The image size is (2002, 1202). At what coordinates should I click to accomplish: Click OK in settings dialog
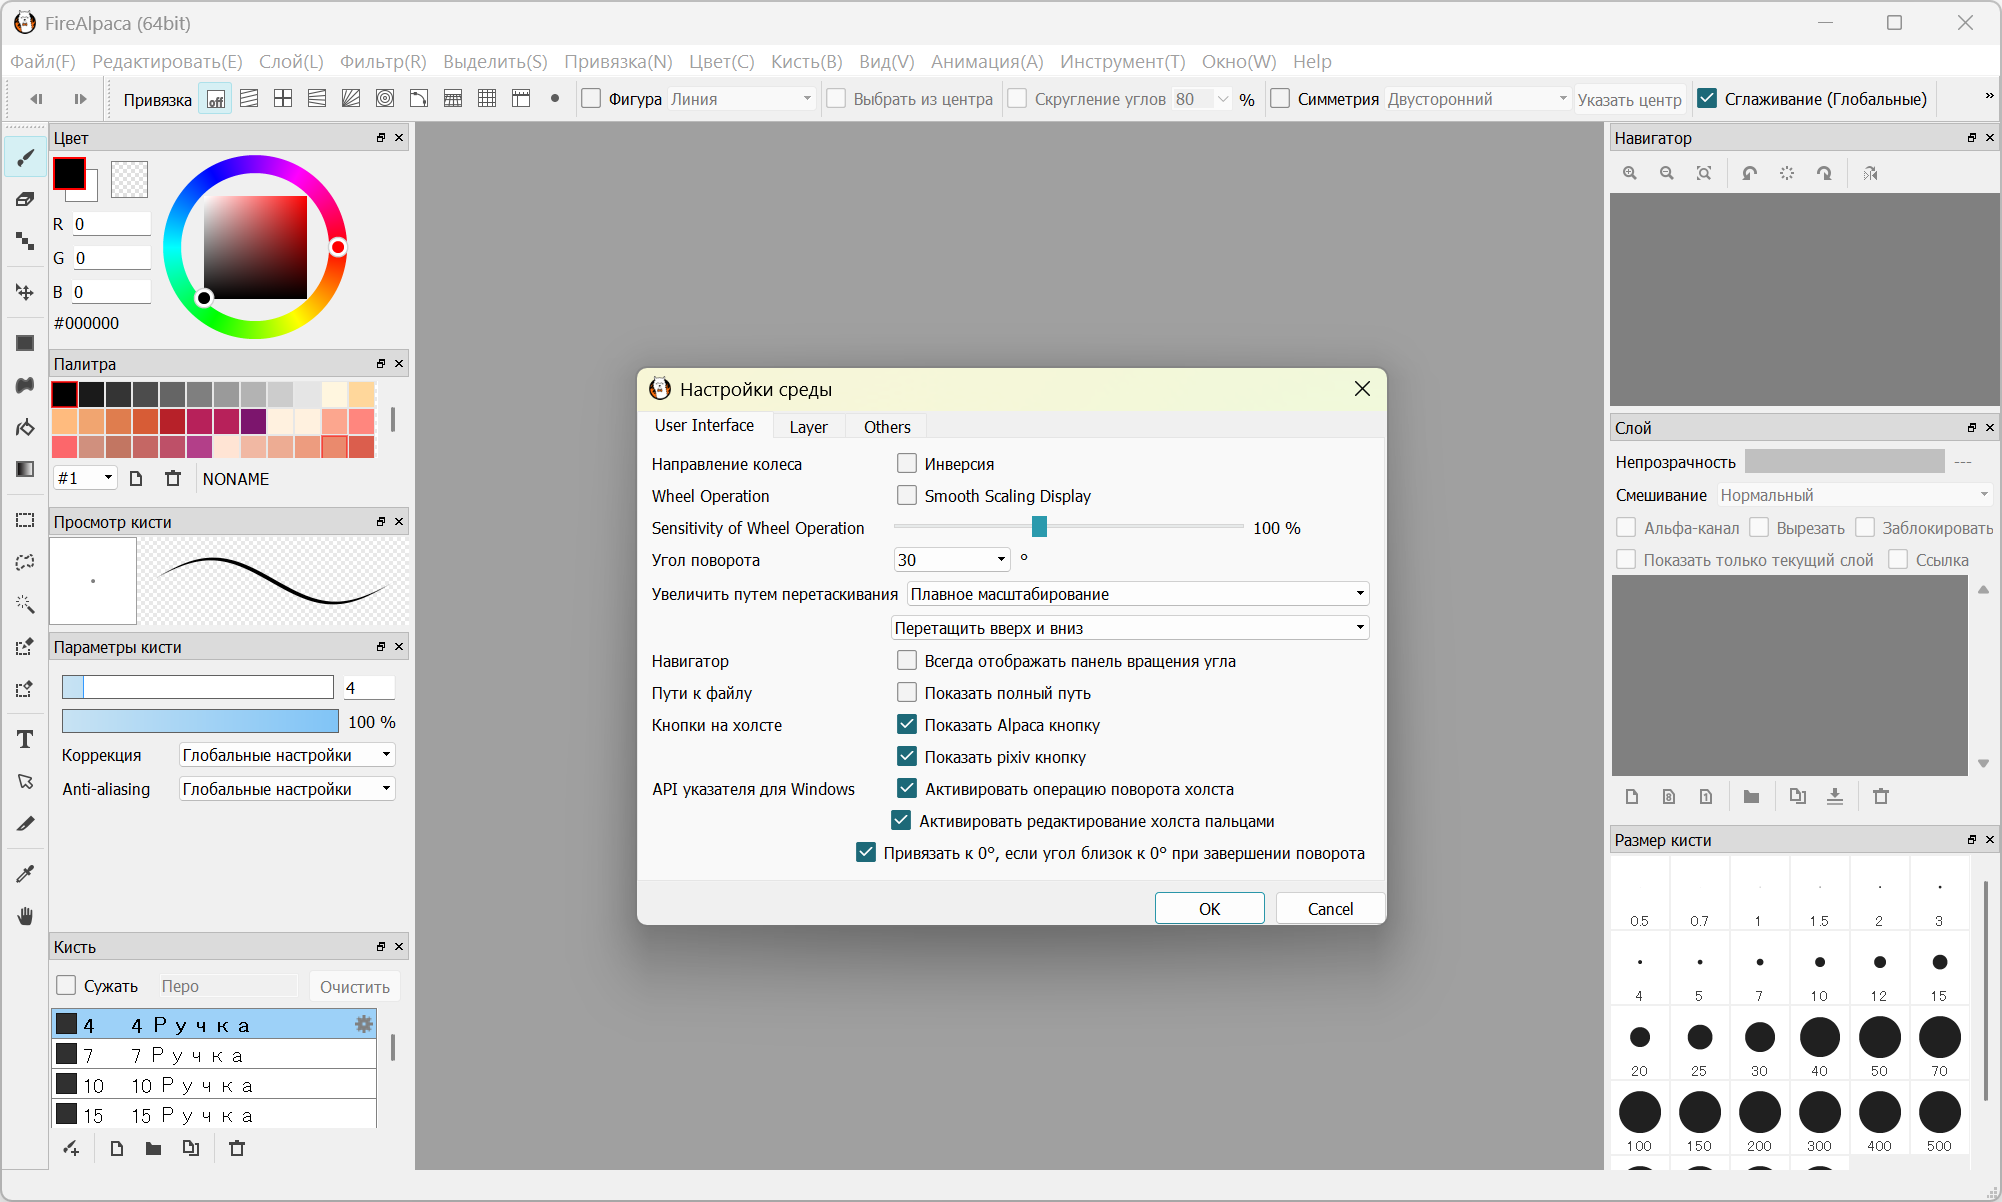pos(1209,908)
